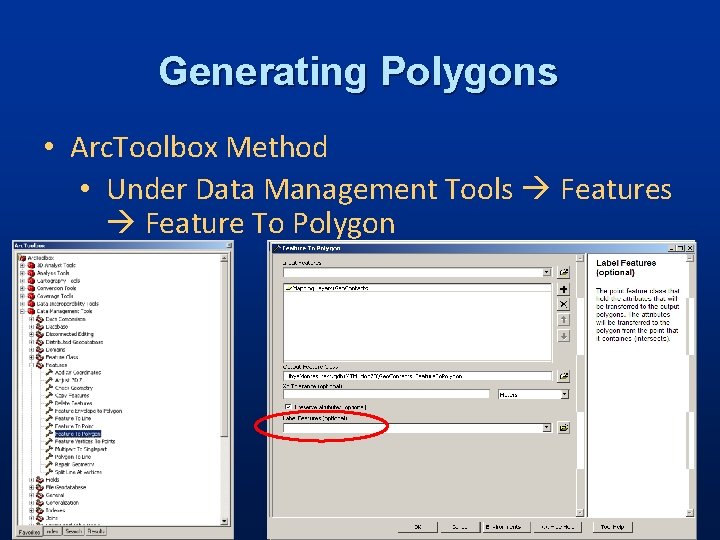This screenshot has width=720, height=540.
Task: Switch to the Index tab
Action: tap(52, 531)
